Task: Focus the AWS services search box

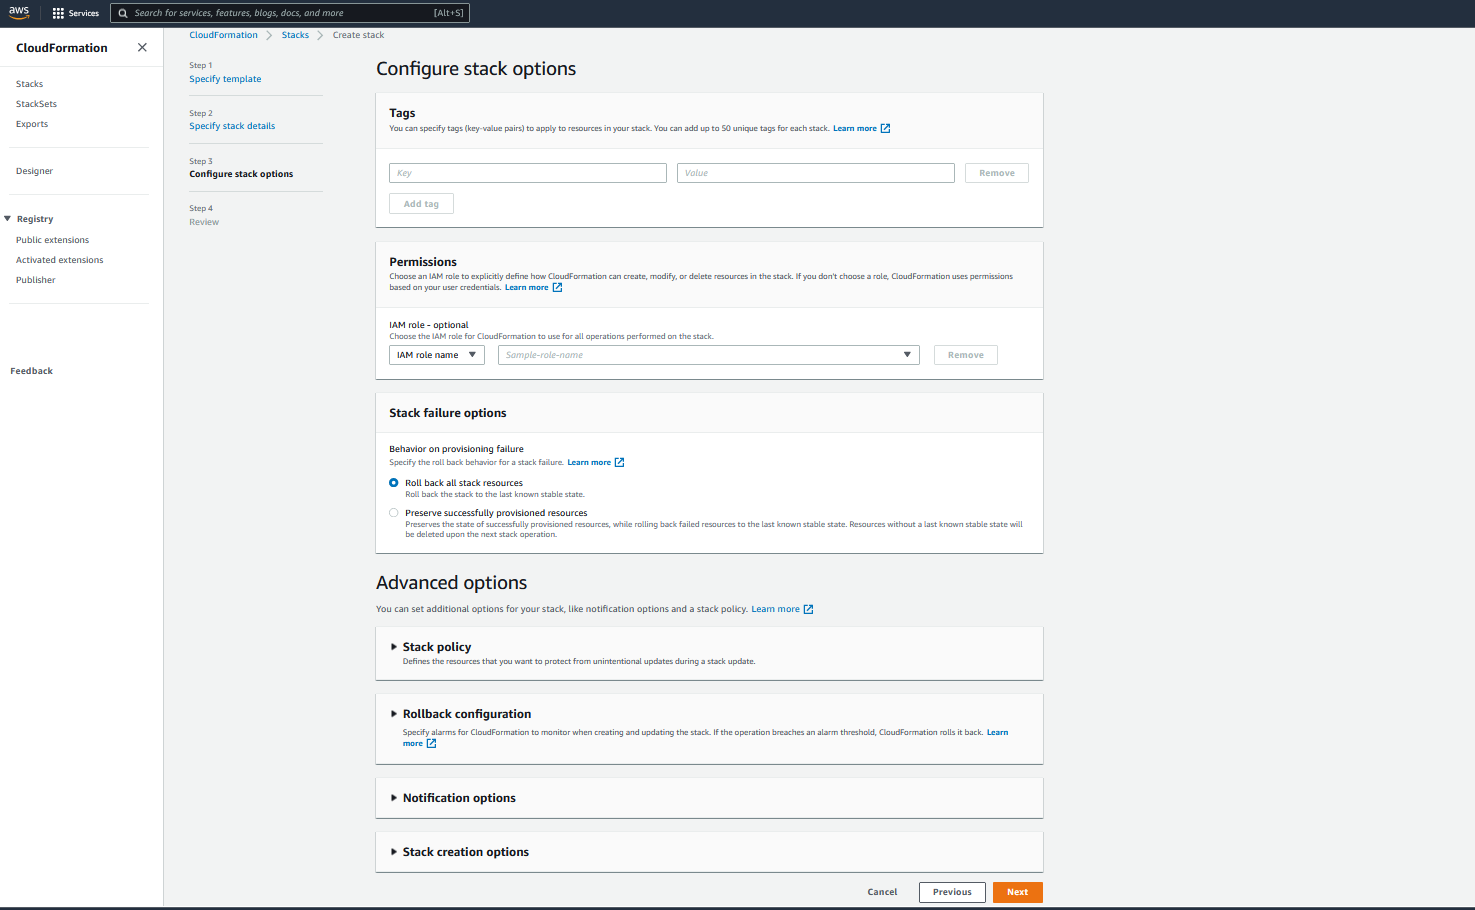Action: pos(290,13)
